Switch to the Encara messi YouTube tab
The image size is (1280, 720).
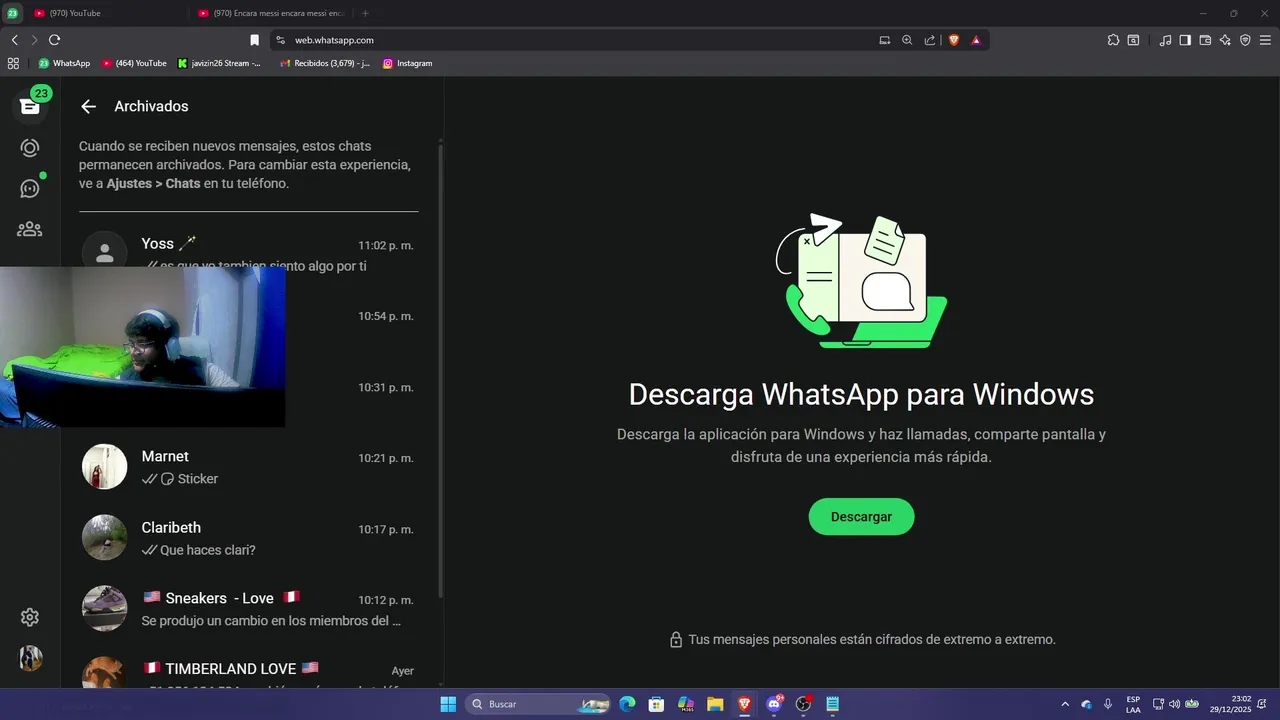click(270, 13)
